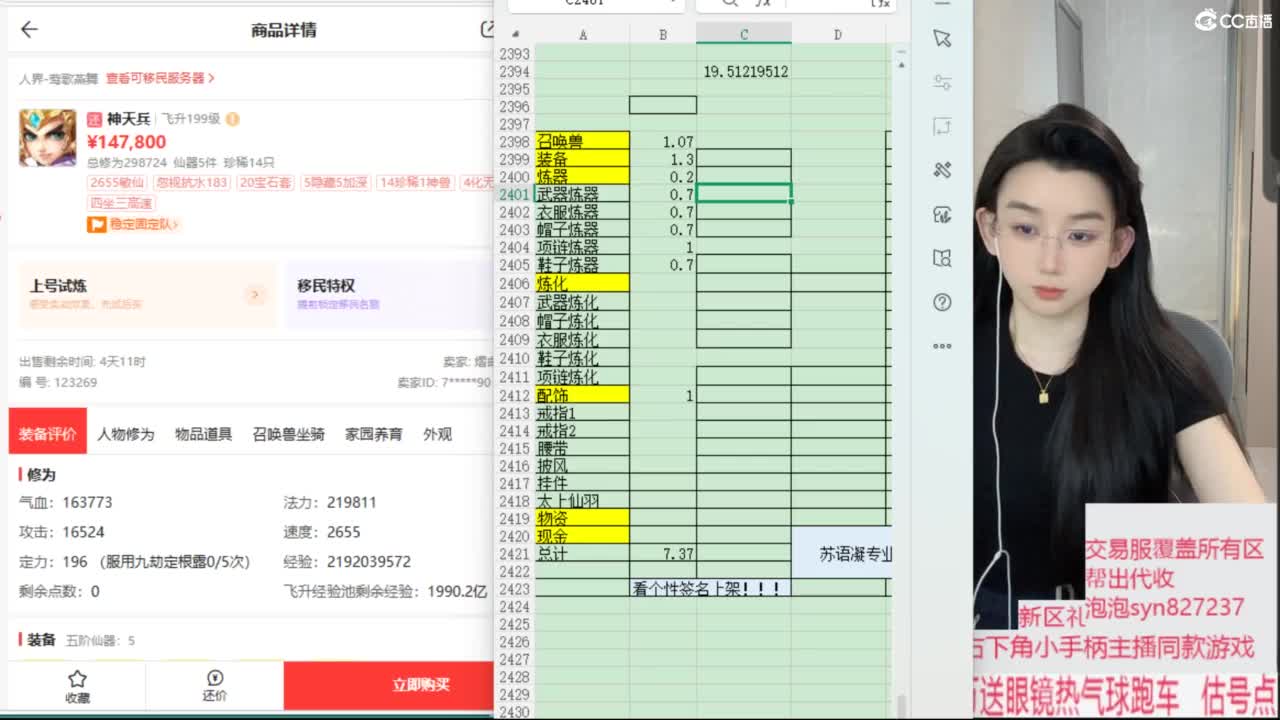Select column D header in the spreadsheet
The width and height of the screenshot is (1280, 720).
click(x=838, y=34)
